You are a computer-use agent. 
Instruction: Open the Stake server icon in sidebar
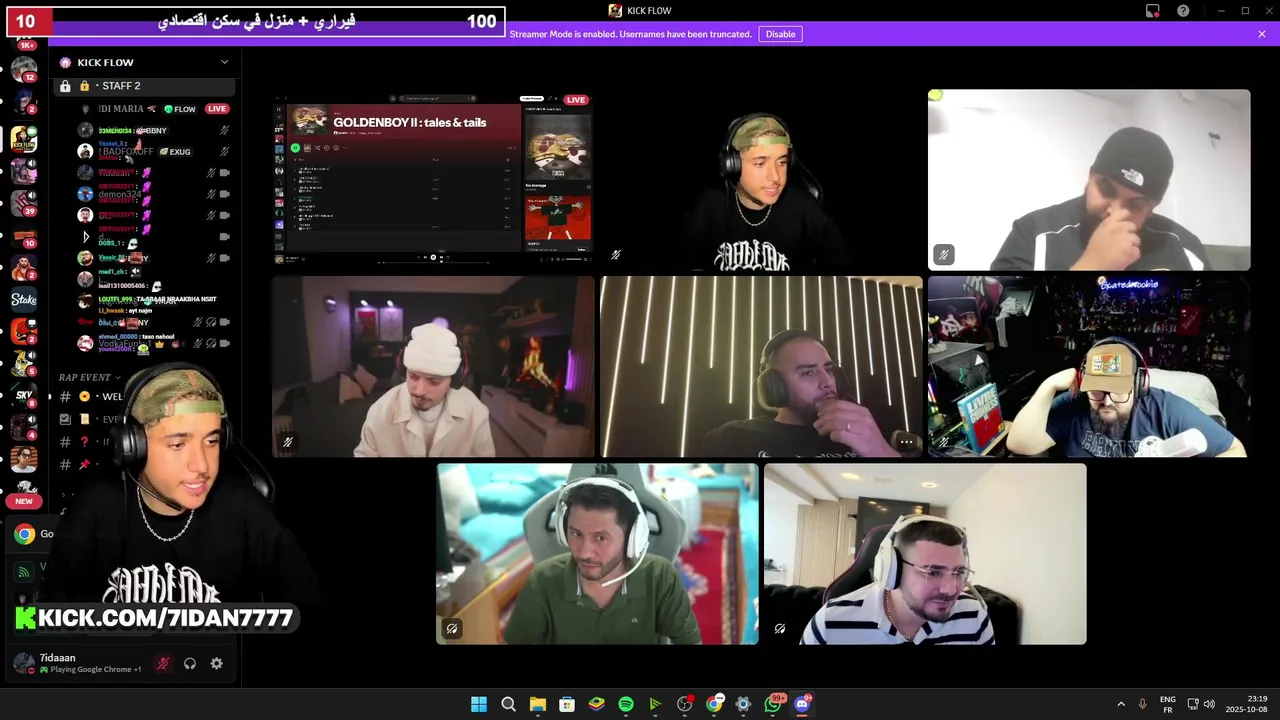(x=24, y=299)
